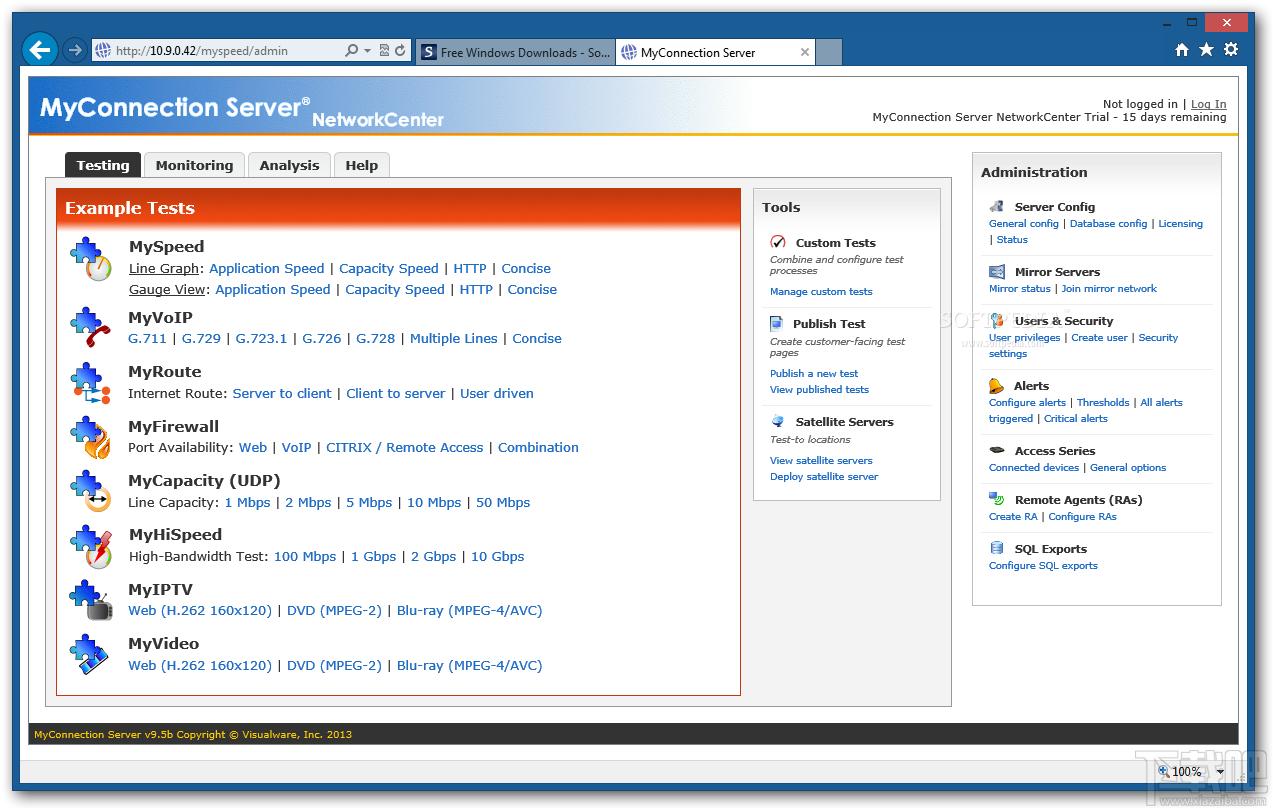Viewport: 1275px width, 811px height.
Task: Open browser Favorites star icon
Action: point(1206,49)
